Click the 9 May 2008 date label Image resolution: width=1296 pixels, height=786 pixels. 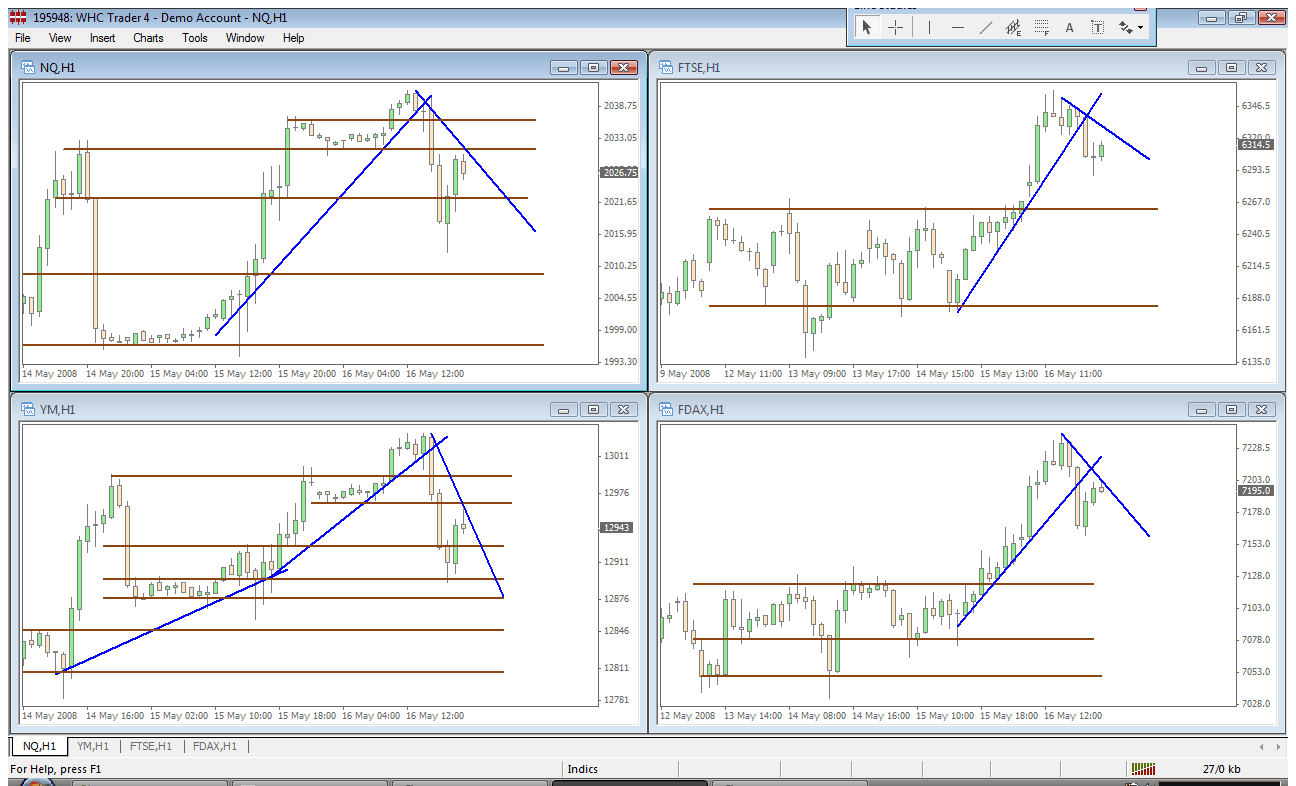[x=685, y=374]
